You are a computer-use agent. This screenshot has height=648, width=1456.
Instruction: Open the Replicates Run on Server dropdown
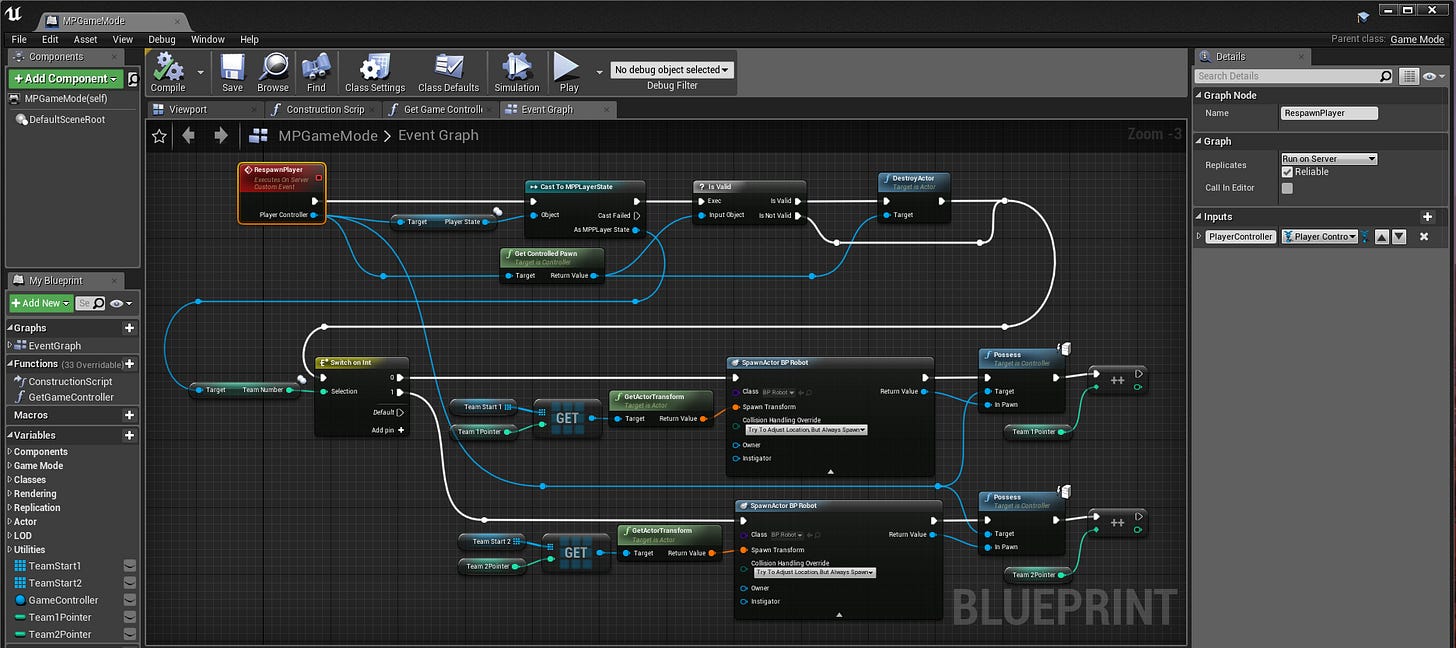coord(1329,159)
